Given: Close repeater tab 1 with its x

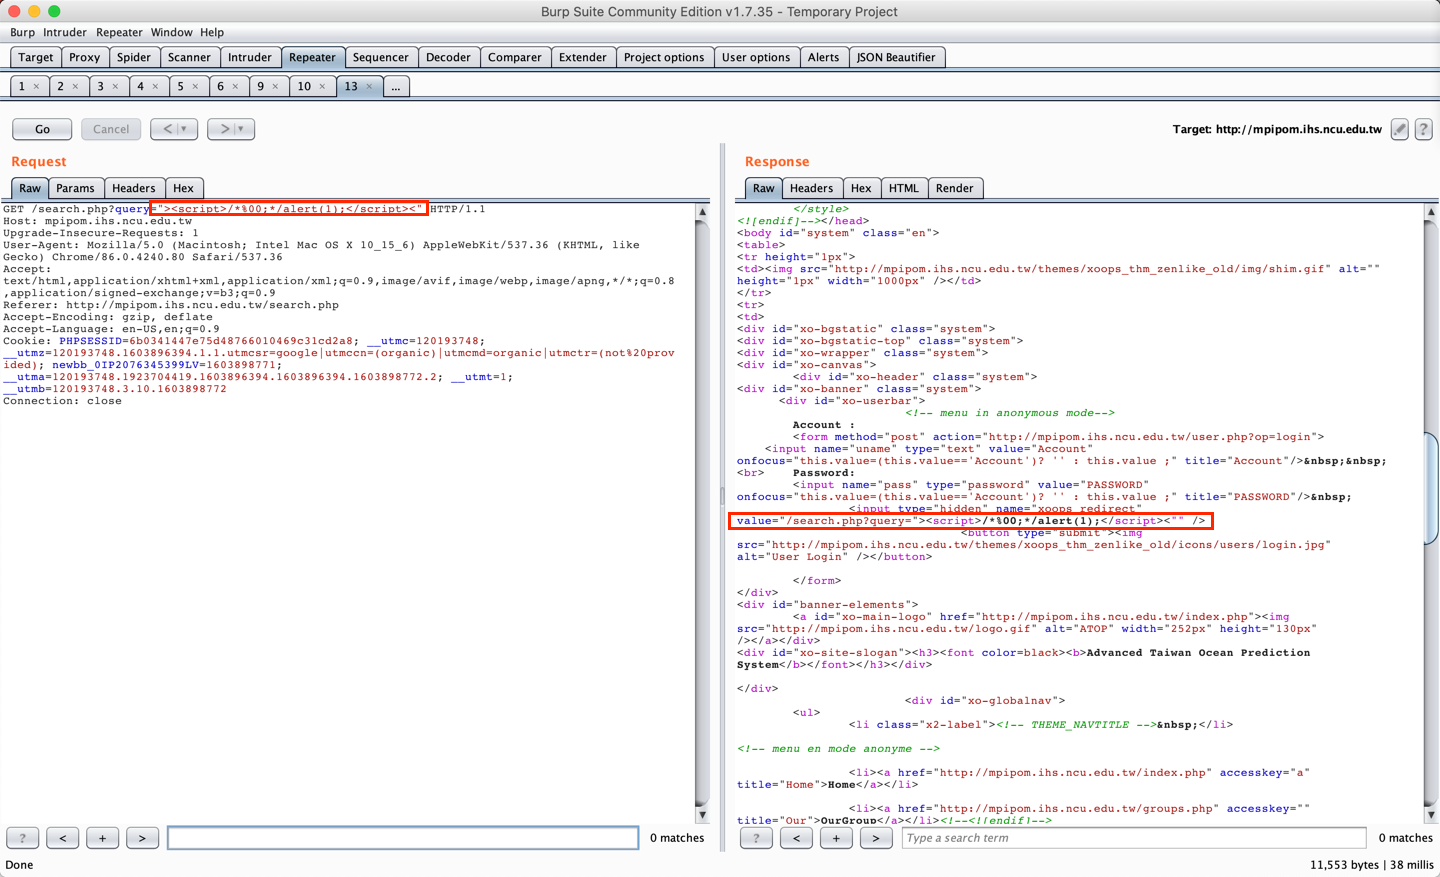Looking at the screenshot, I should pyautogui.click(x=37, y=87).
